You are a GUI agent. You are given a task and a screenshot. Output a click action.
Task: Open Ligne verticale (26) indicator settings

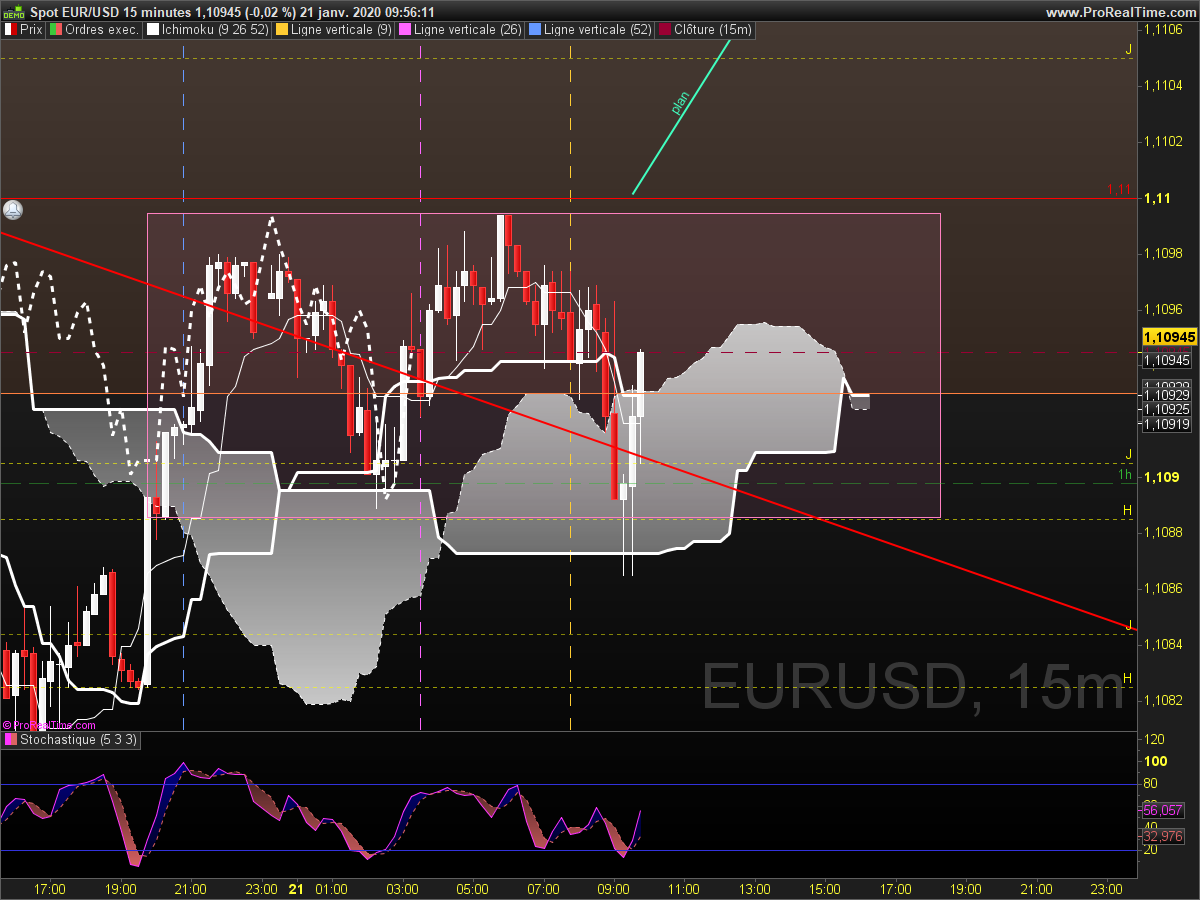click(459, 30)
